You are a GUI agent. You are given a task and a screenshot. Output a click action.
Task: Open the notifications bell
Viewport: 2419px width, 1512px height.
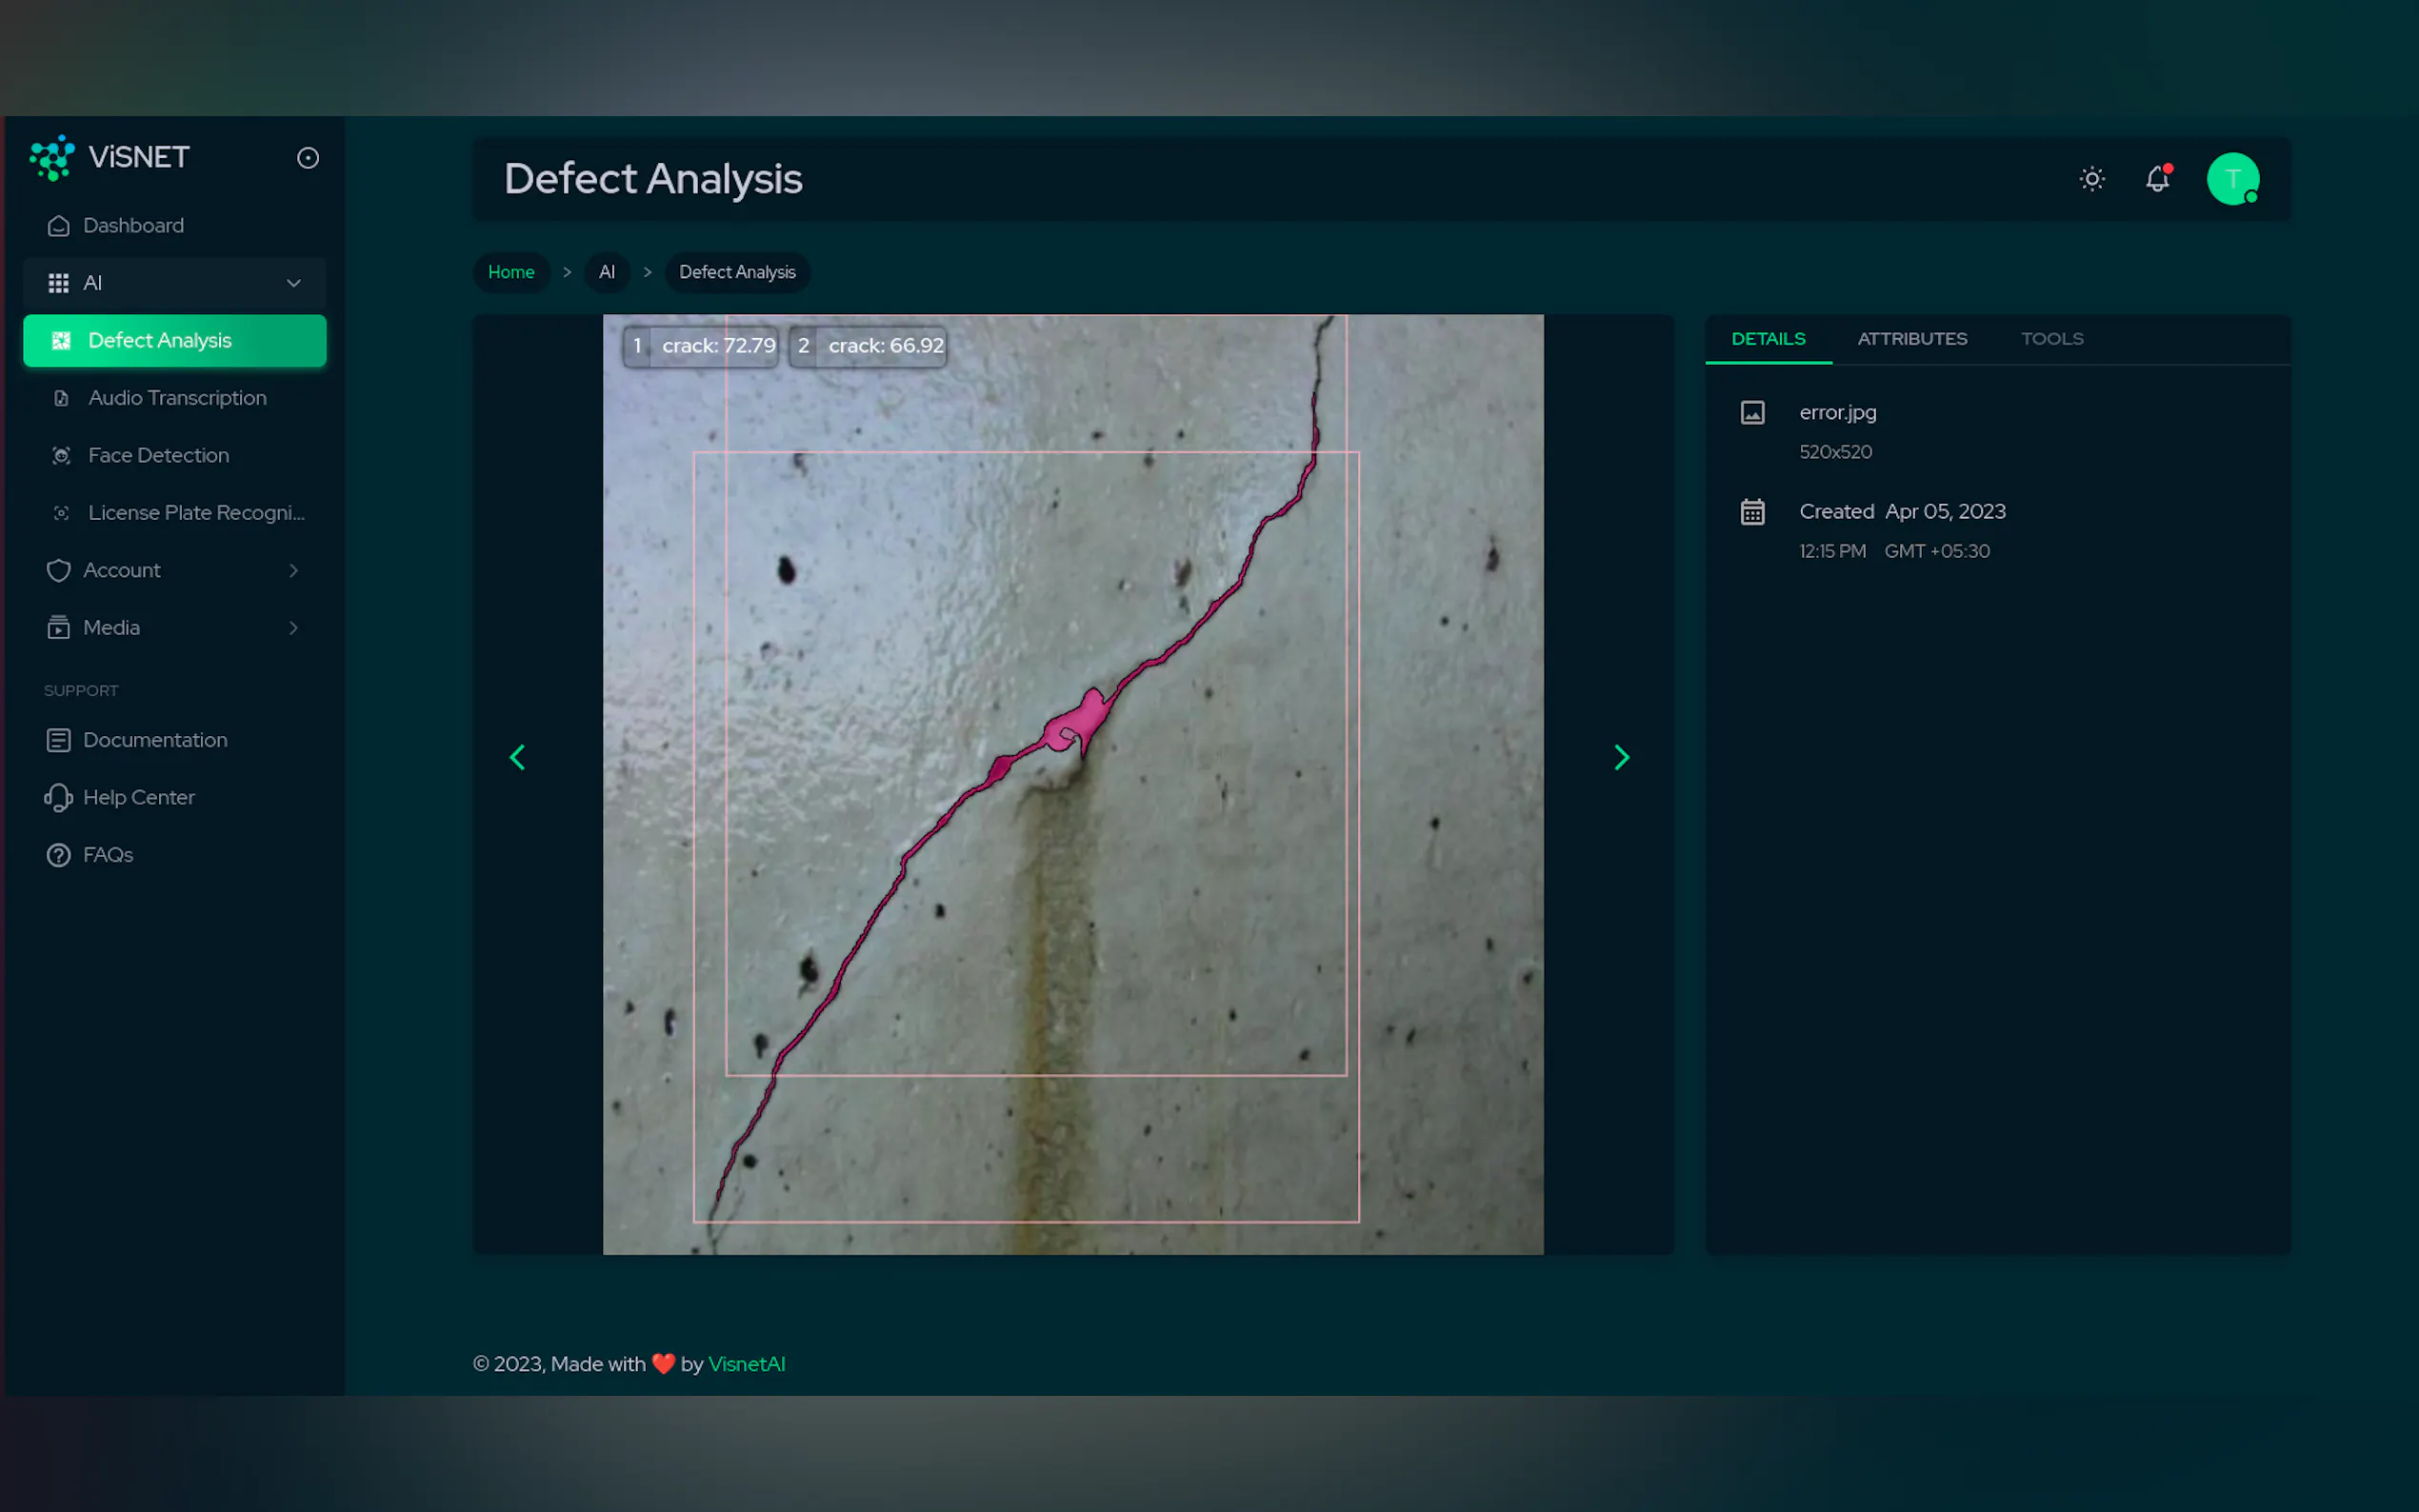click(x=2157, y=179)
